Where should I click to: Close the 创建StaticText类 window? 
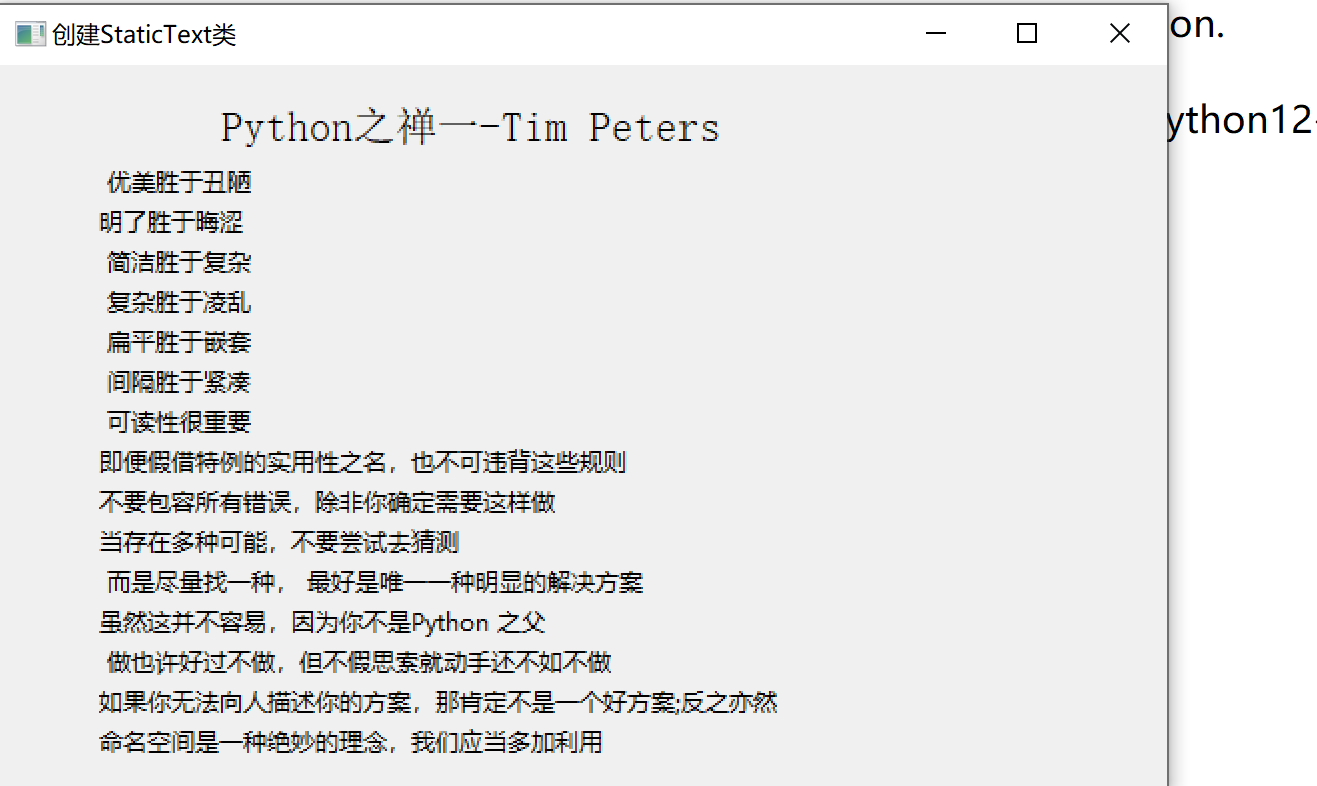point(1119,34)
